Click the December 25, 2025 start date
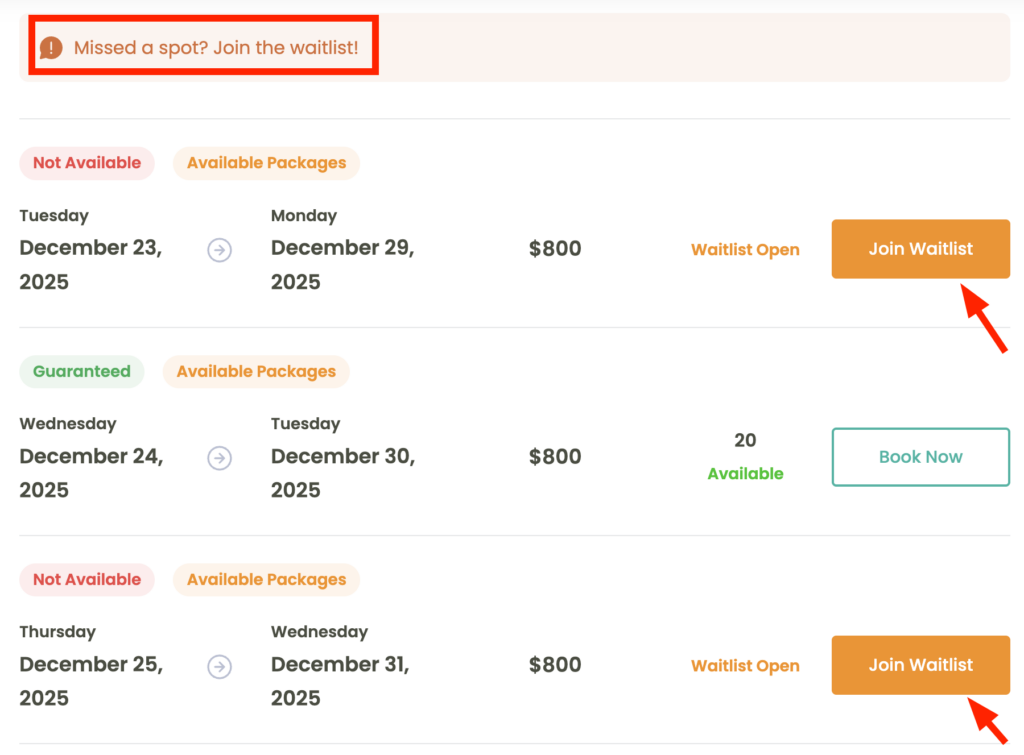Image resolution: width=1024 pixels, height=755 pixels. click(x=91, y=681)
